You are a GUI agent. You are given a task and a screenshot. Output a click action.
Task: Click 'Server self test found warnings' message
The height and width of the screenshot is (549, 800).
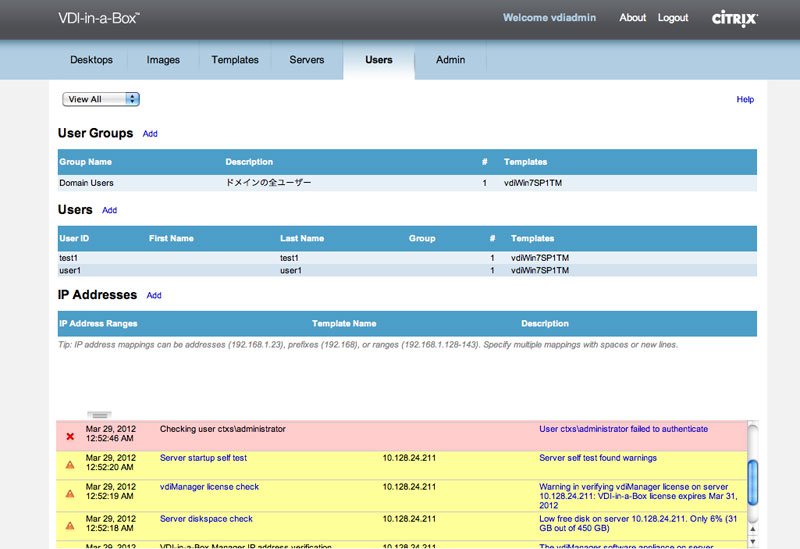tap(598, 458)
